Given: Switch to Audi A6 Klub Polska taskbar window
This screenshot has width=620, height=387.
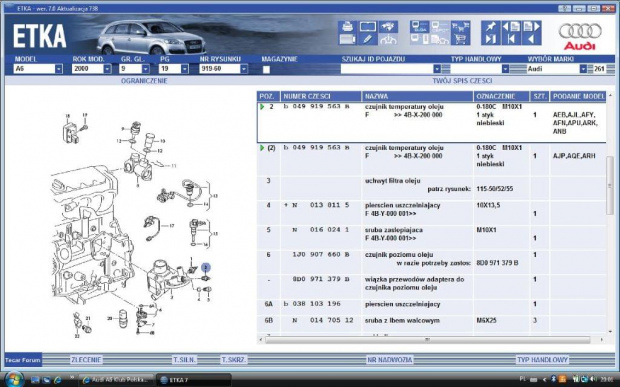Looking at the screenshot, I should (x=116, y=380).
